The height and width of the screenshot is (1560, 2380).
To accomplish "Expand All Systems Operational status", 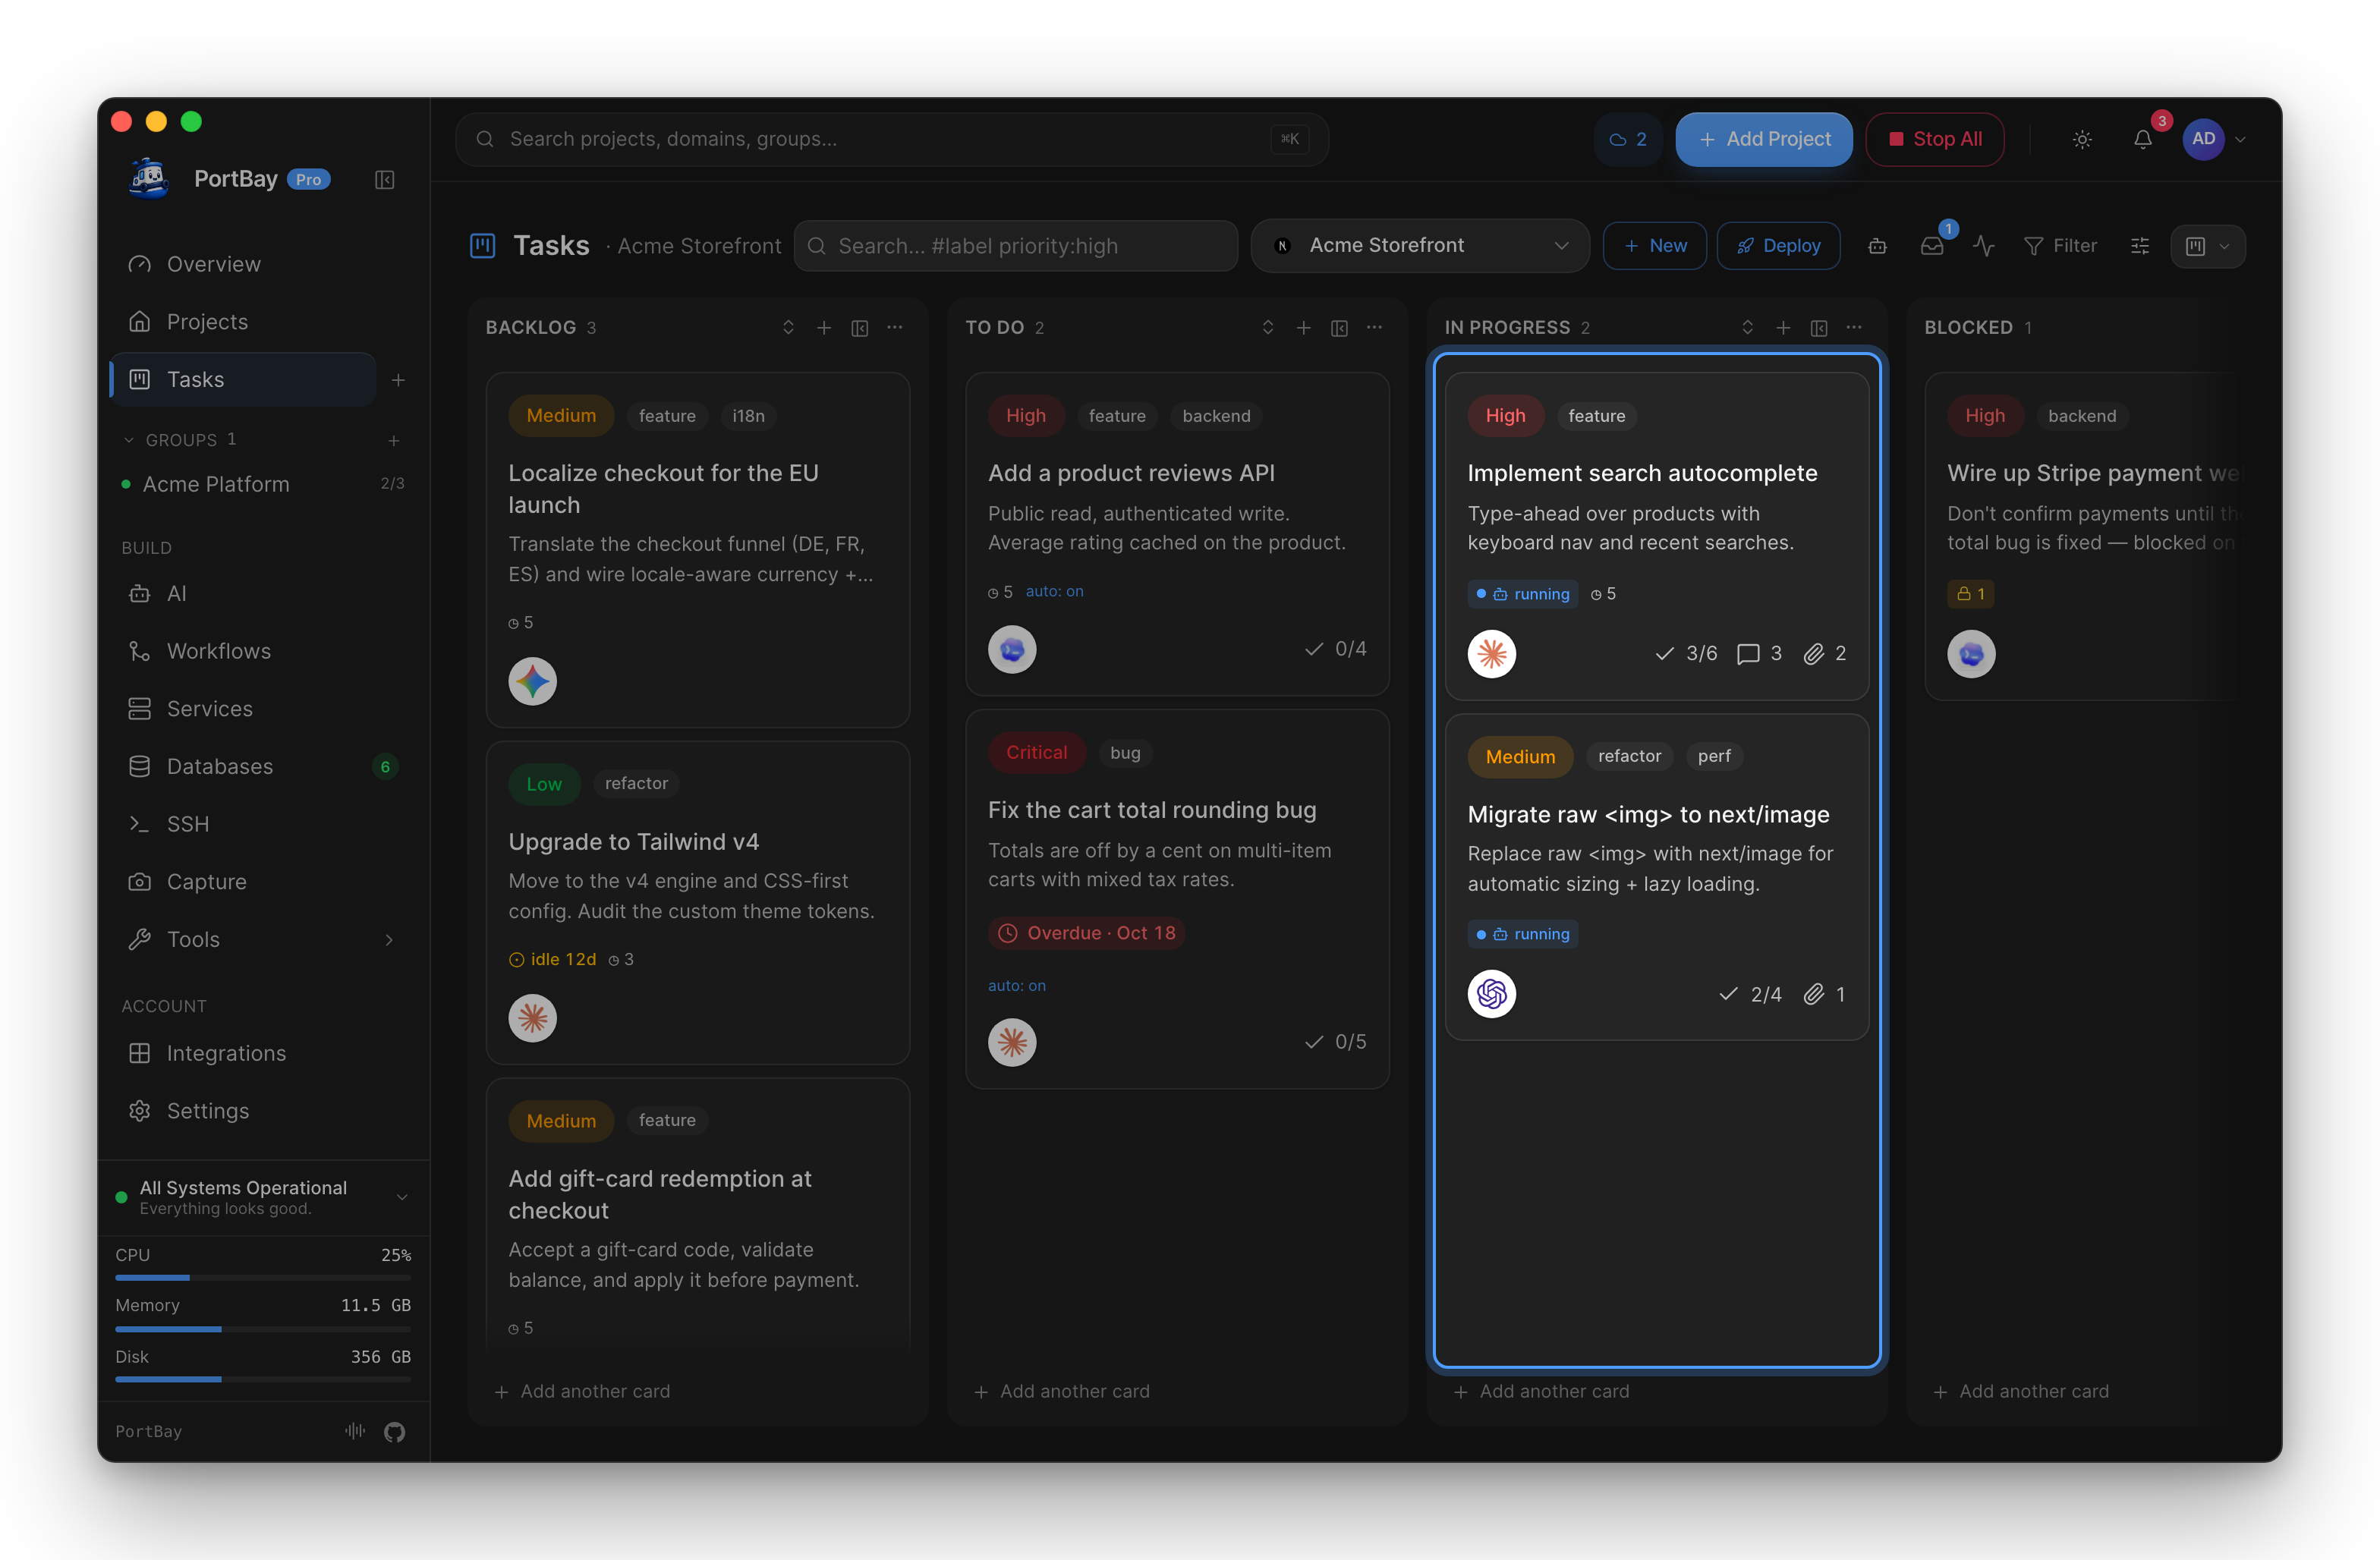I will coord(402,1197).
